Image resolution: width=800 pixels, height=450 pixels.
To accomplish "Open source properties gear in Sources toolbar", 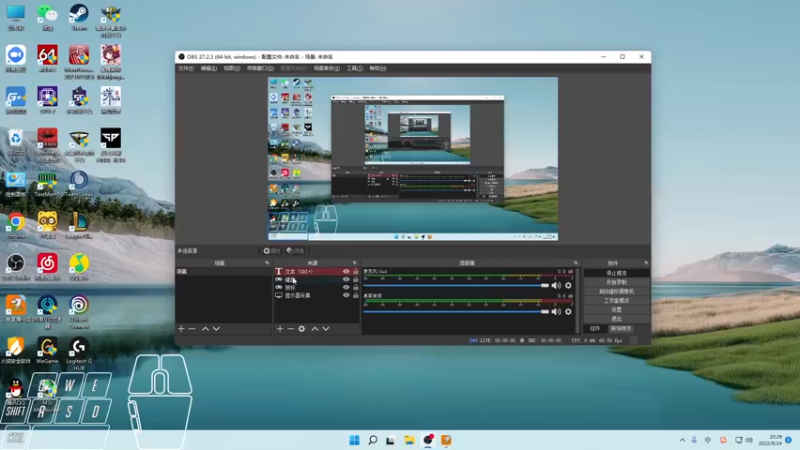I will pos(301,328).
